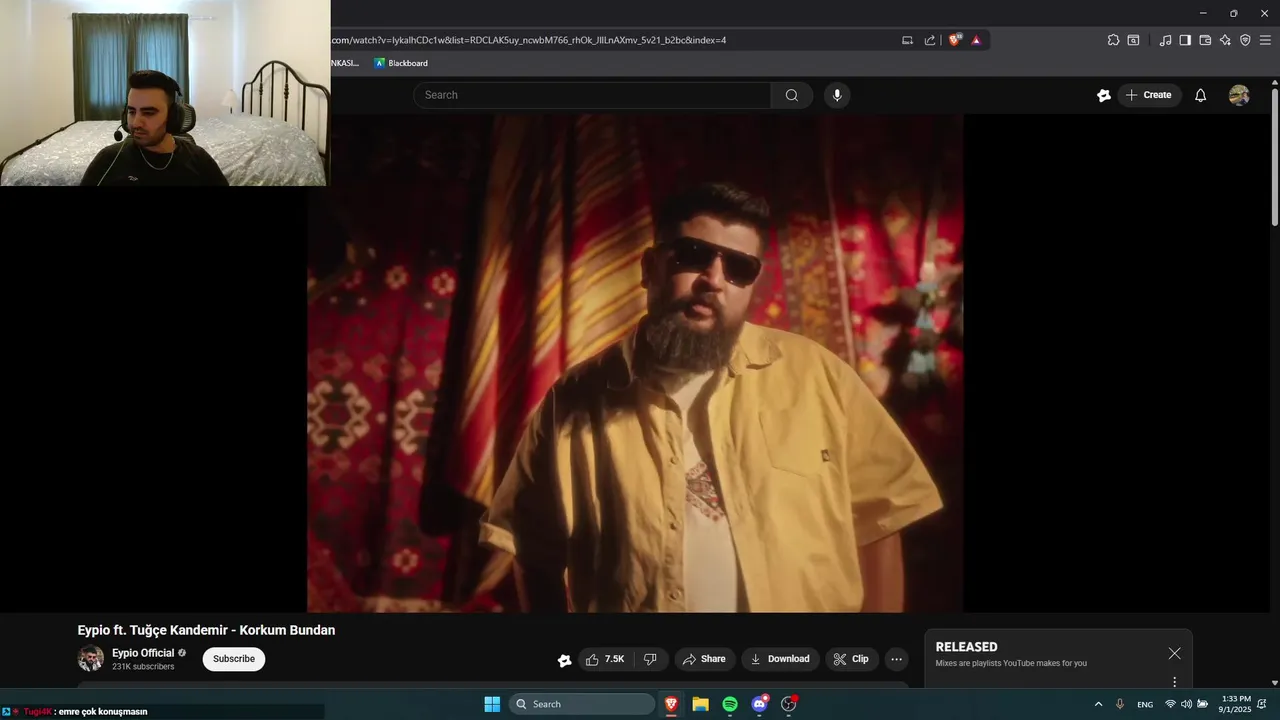Click the Eypio Official channel avatar
Viewport: 1280px width, 720px height.
pos(91,659)
